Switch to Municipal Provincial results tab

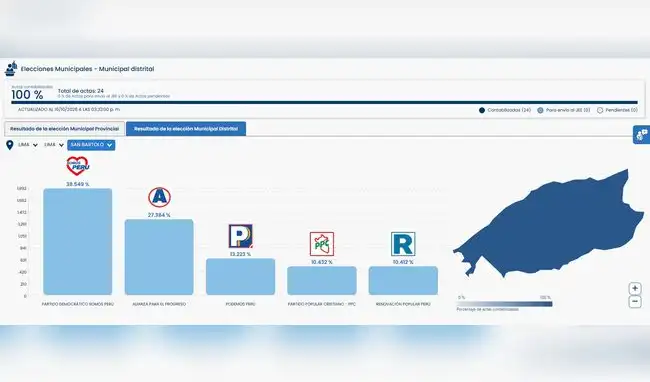tap(64, 129)
